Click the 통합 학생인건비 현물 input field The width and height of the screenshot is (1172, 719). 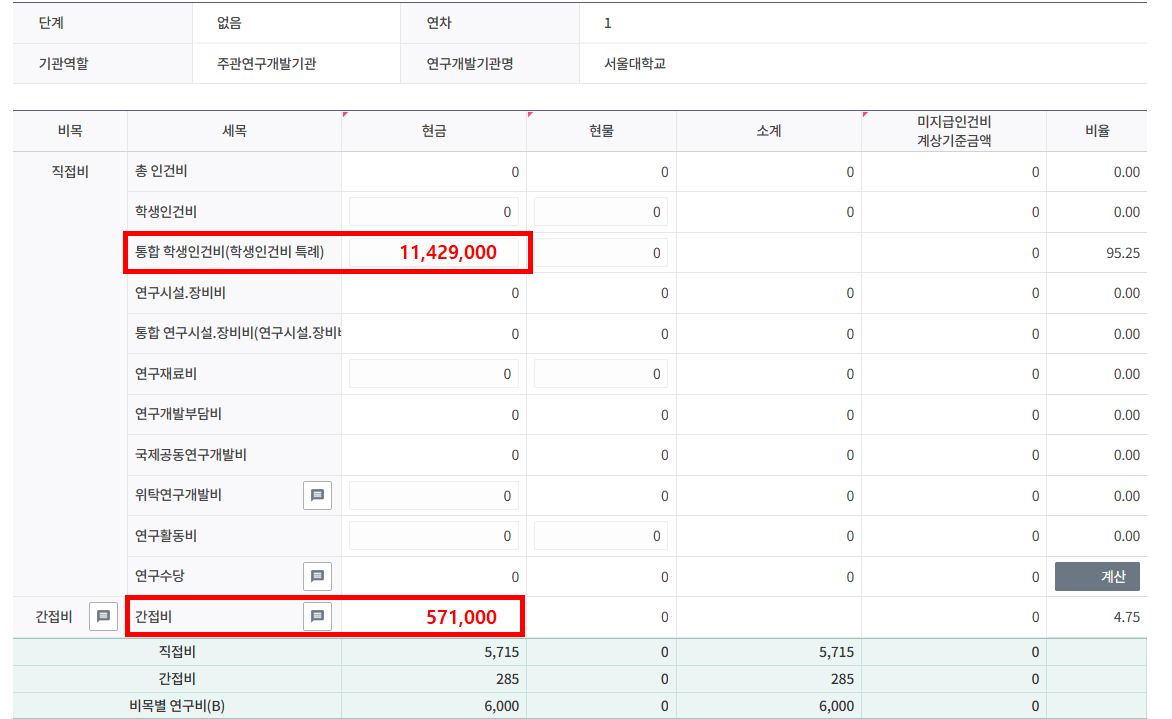pos(601,253)
